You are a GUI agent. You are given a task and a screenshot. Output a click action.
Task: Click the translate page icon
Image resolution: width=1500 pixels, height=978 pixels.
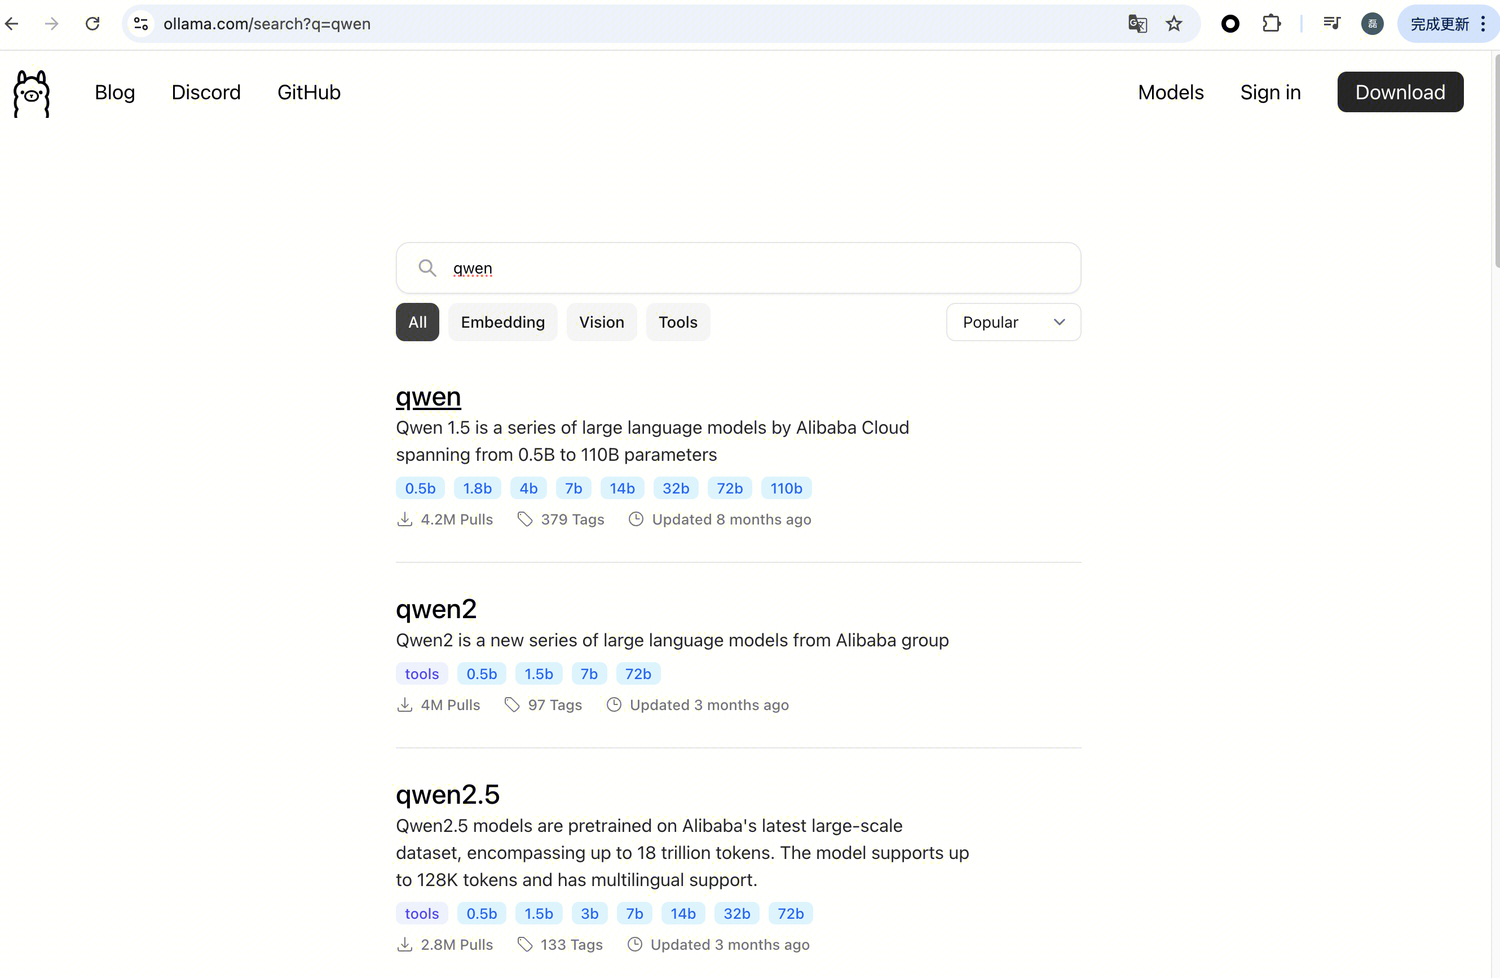tap(1137, 23)
